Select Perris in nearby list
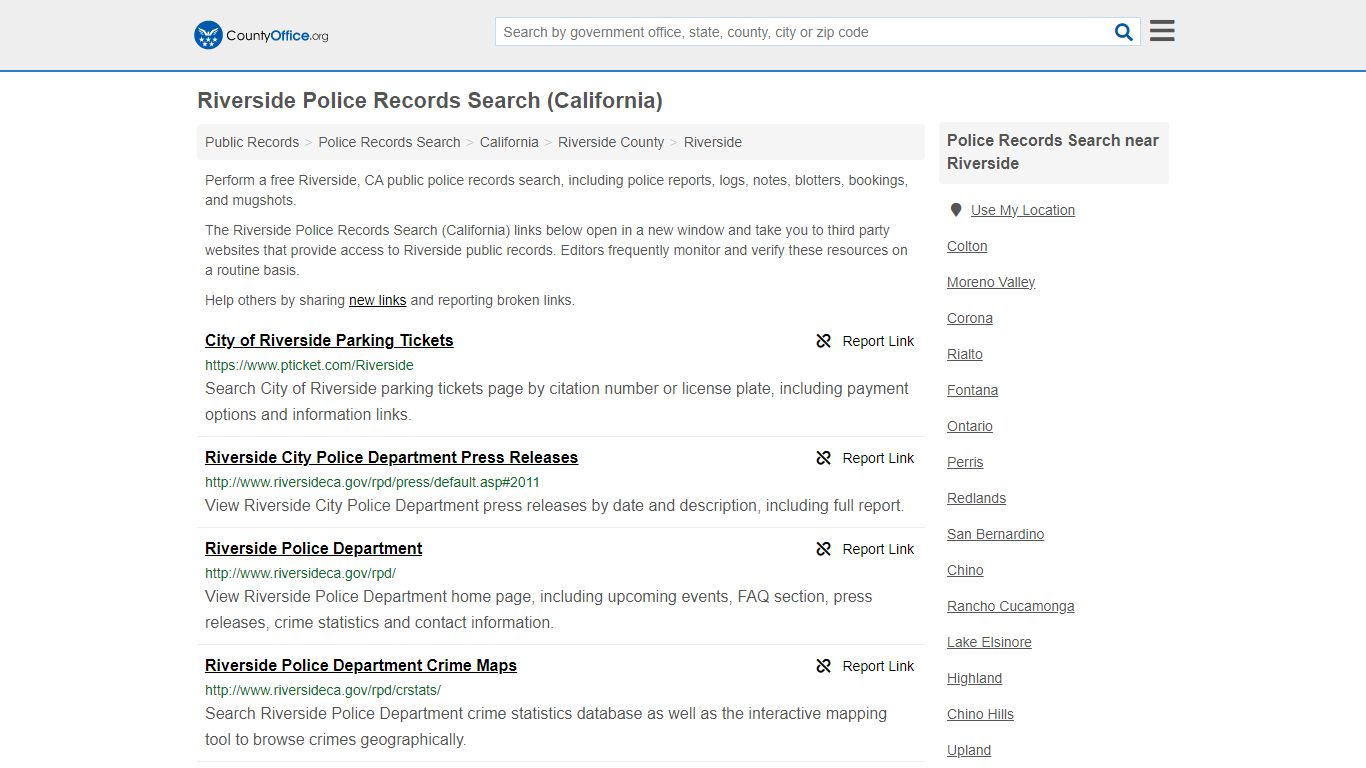The width and height of the screenshot is (1366, 768). point(965,462)
